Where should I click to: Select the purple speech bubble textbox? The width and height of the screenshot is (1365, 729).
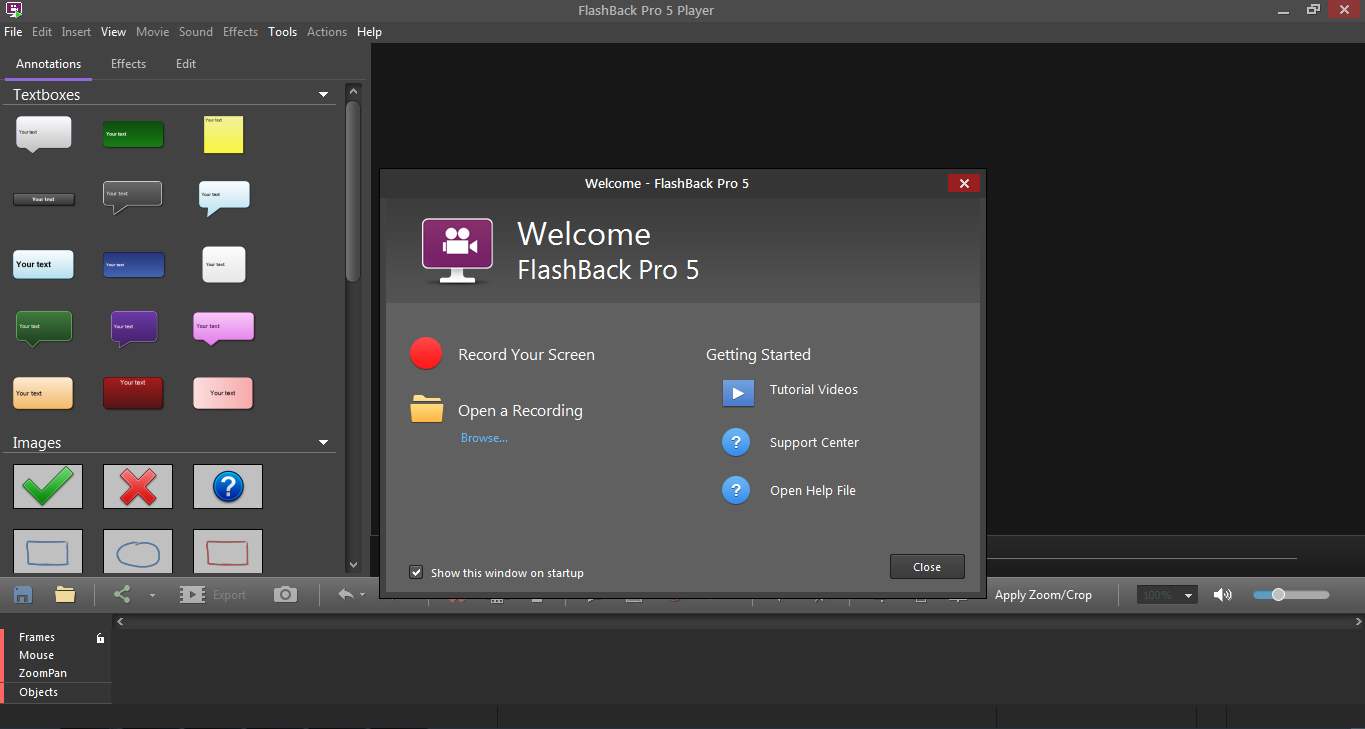[x=134, y=329]
